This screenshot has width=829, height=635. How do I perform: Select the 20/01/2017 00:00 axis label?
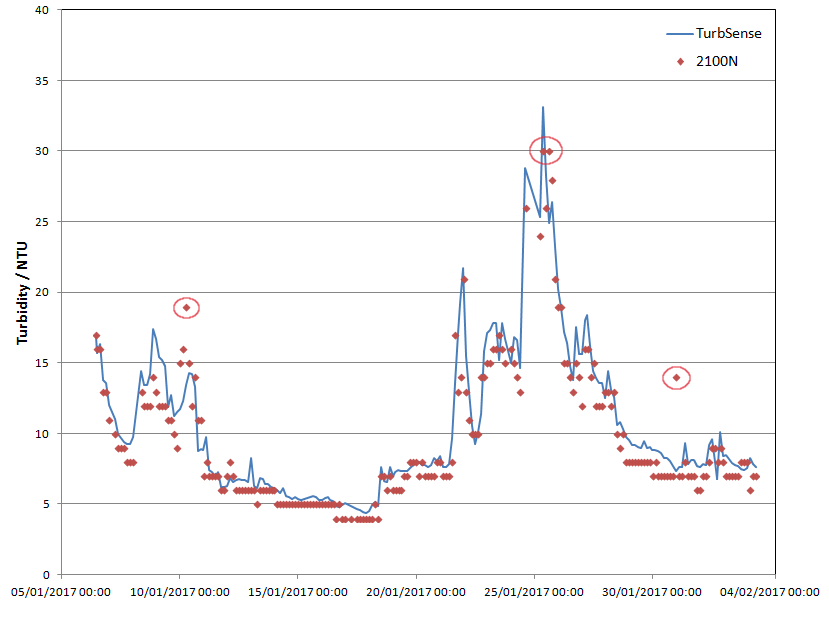click(x=416, y=592)
